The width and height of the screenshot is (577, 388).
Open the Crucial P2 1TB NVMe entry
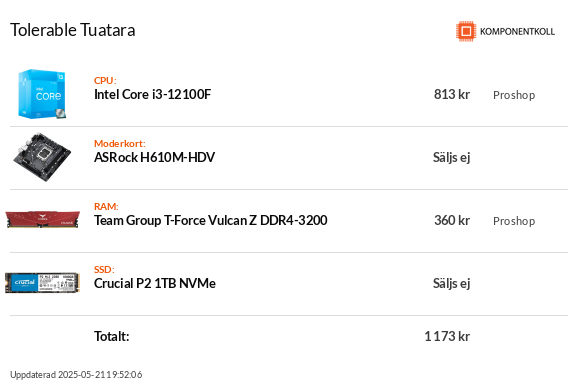coord(155,283)
